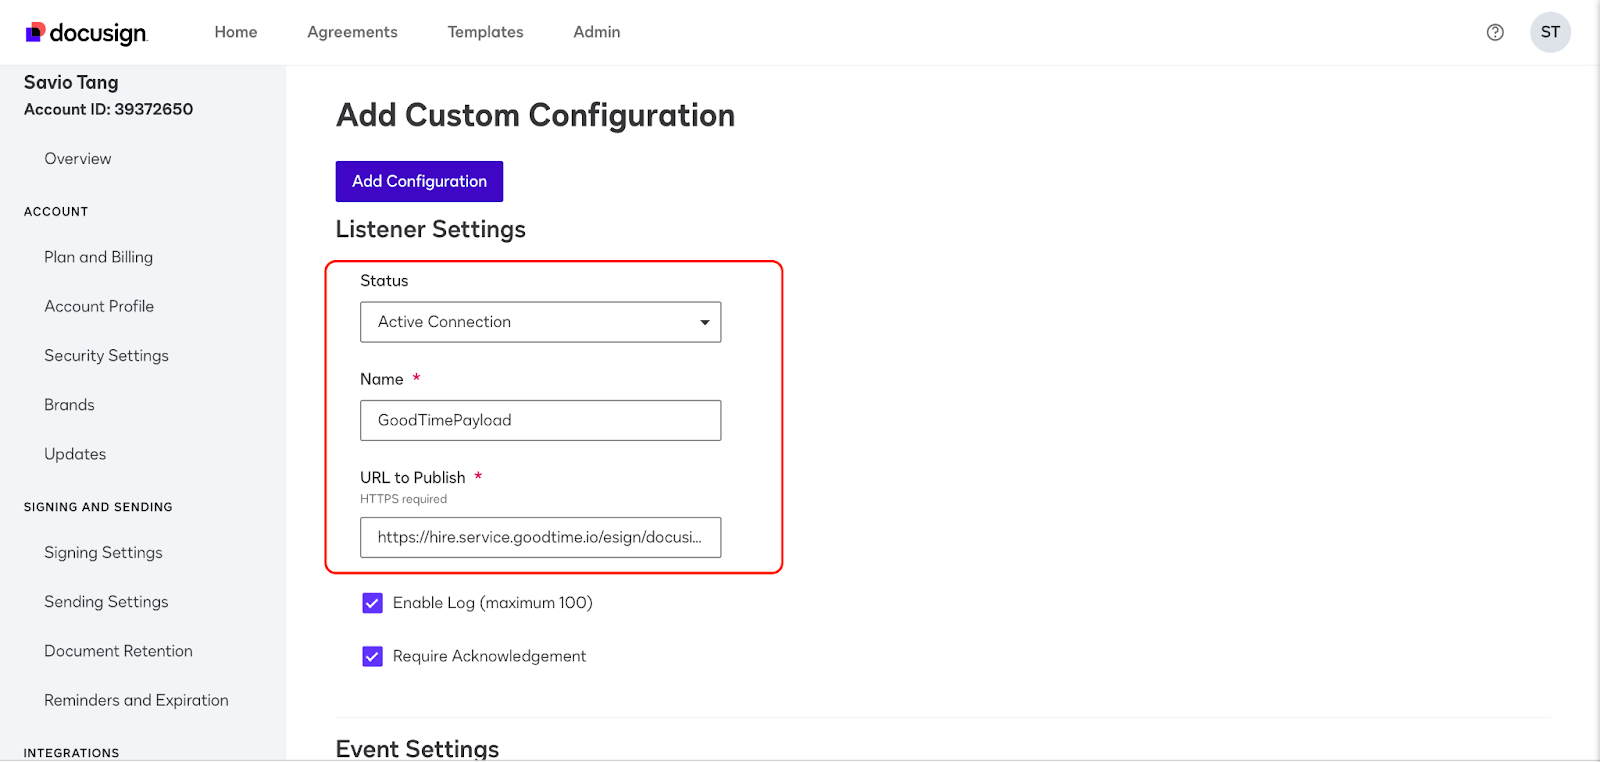
Task: Open Signing Settings in sidebar
Action: 103,552
